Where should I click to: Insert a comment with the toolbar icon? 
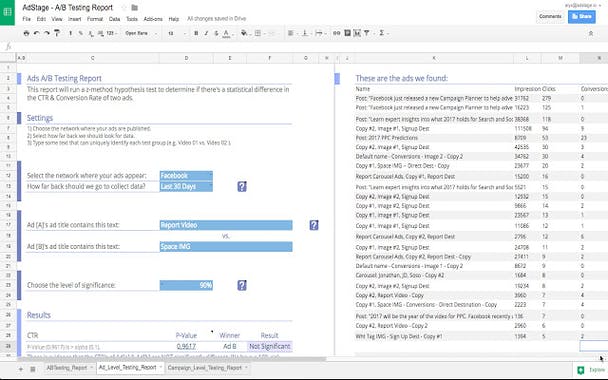coord(347,33)
